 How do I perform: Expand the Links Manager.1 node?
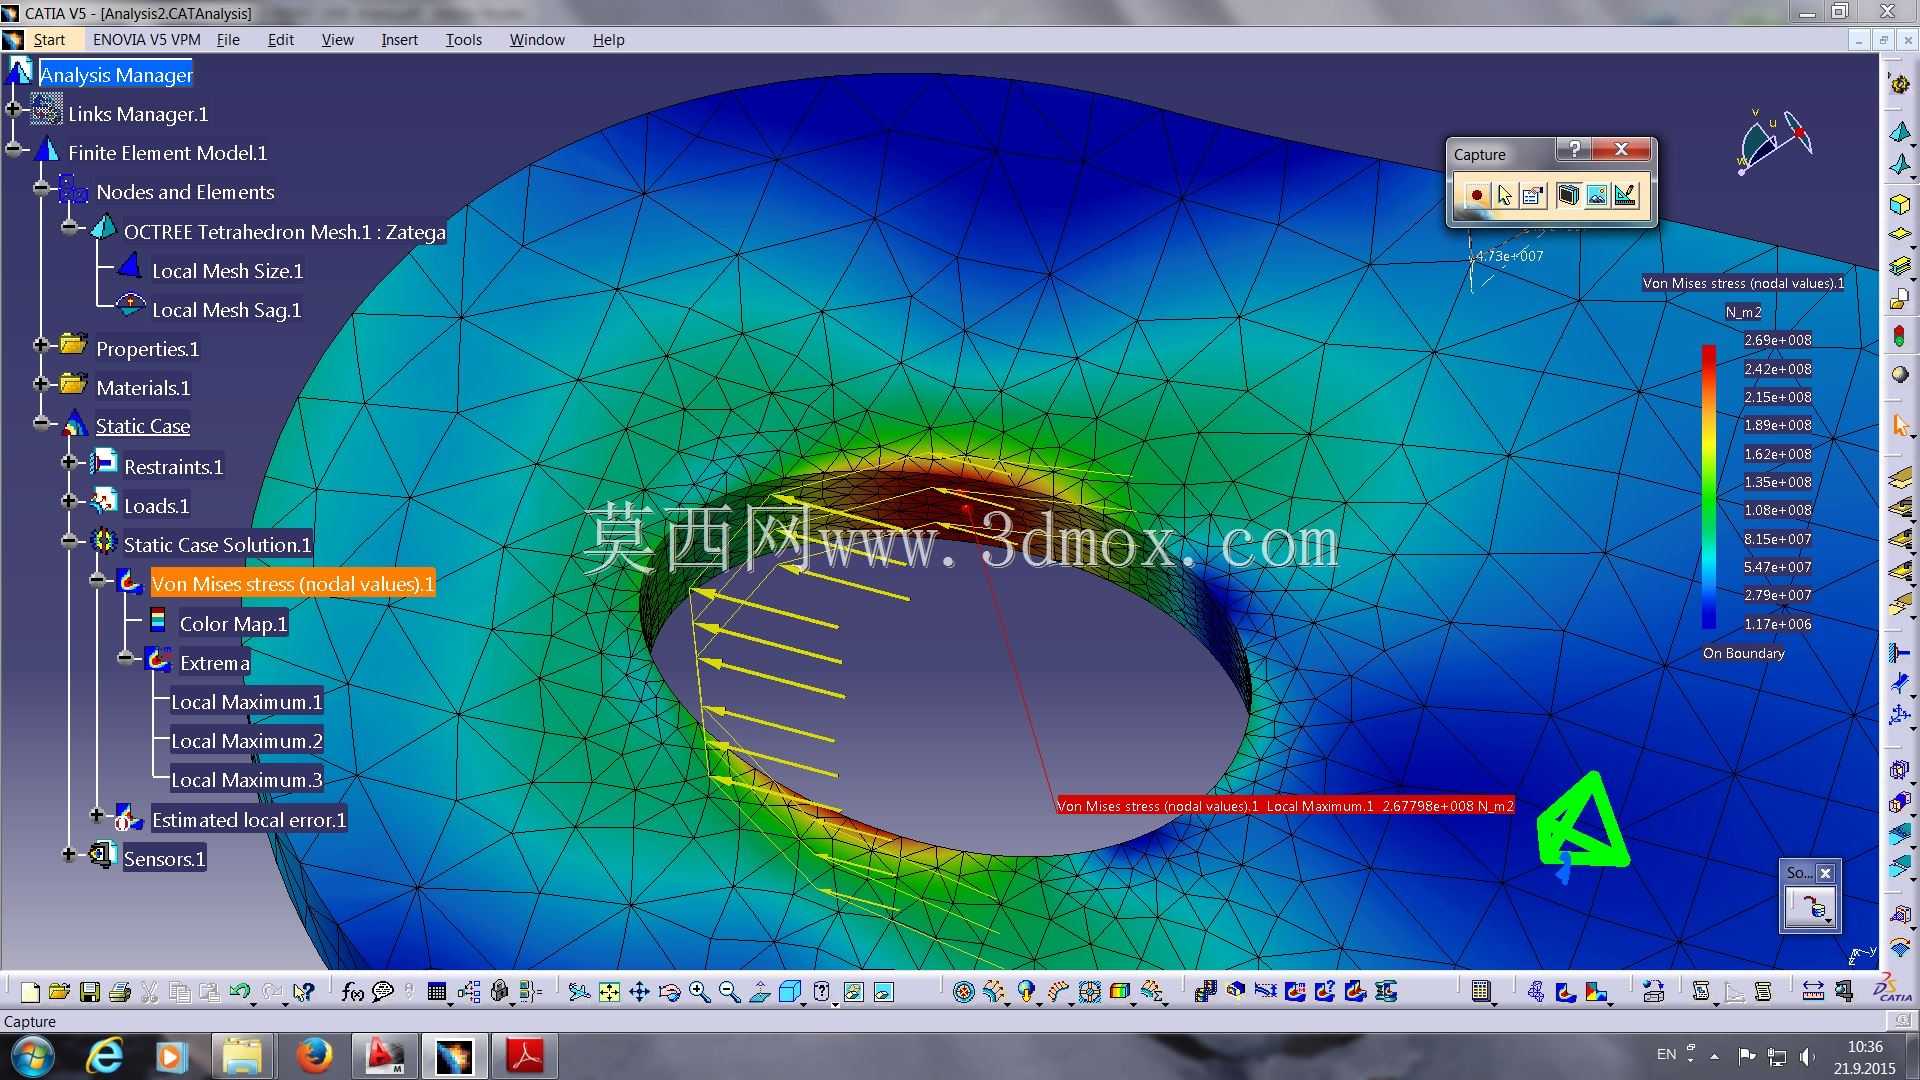(14, 109)
